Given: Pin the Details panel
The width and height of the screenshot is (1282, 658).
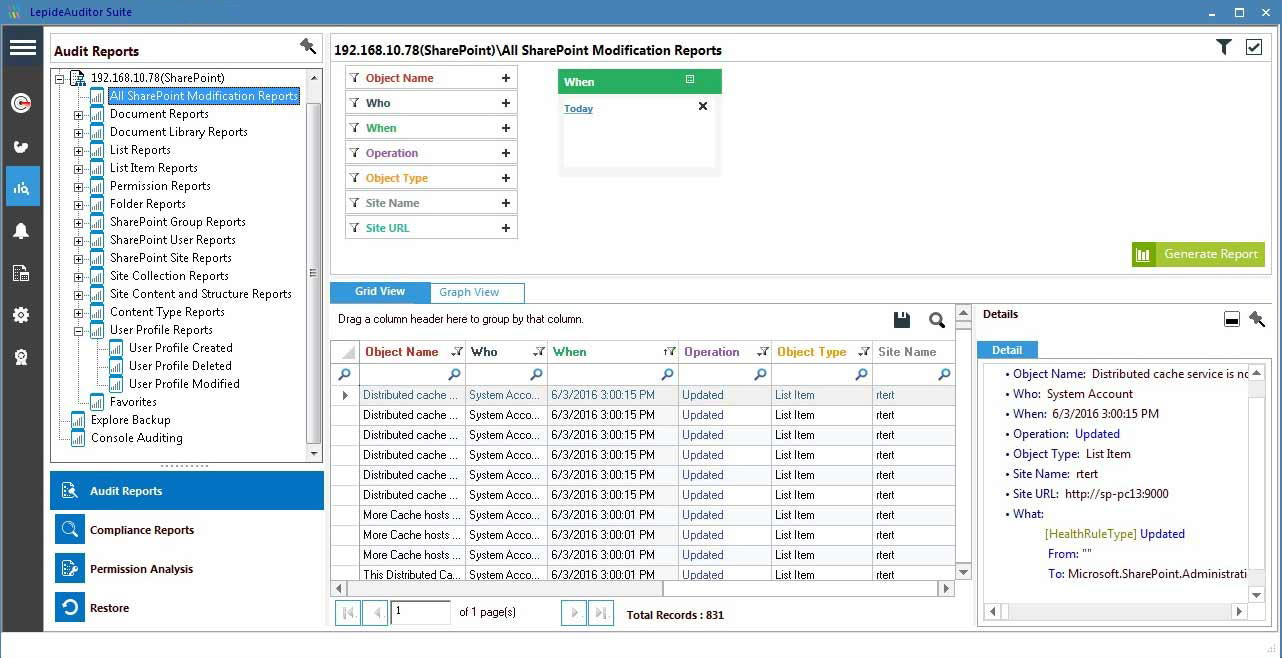Looking at the screenshot, I should 1257,319.
